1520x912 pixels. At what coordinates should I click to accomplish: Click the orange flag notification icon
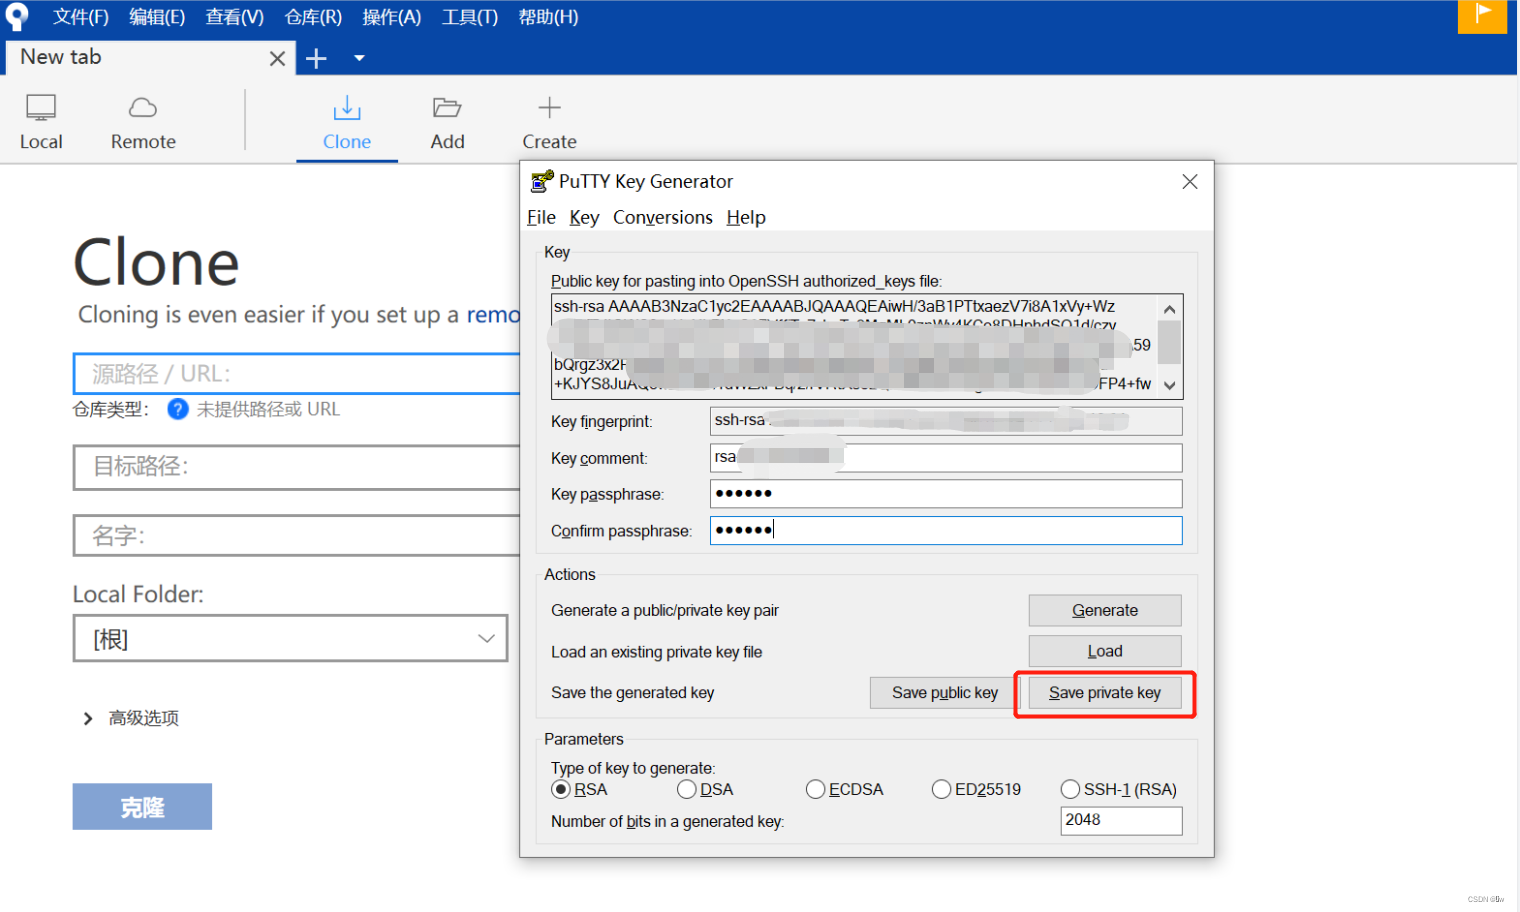tap(1482, 16)
